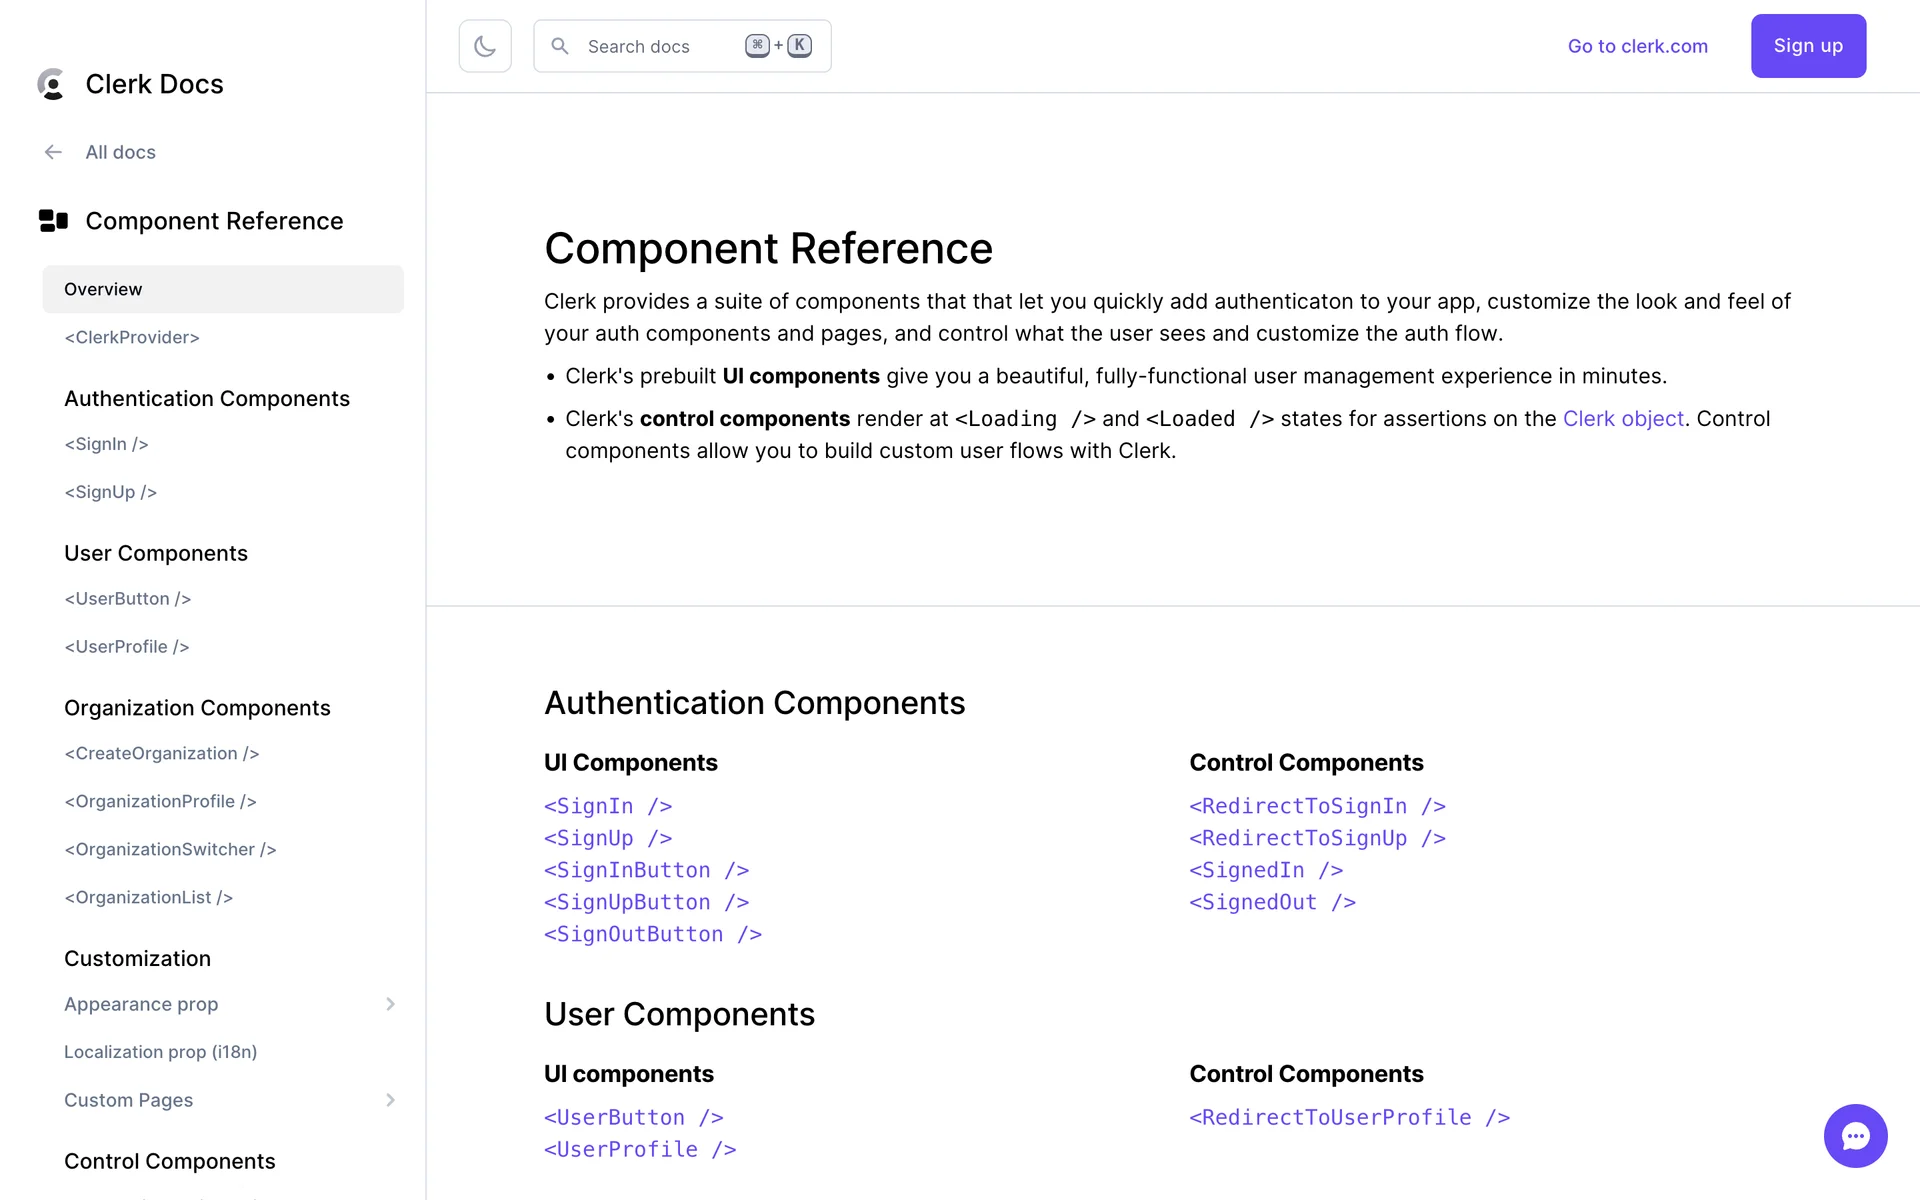Expand the Custom Pages chevron
Image resolution: width=1920 pixels, height=1200 pixels.
coord(390,1100)
